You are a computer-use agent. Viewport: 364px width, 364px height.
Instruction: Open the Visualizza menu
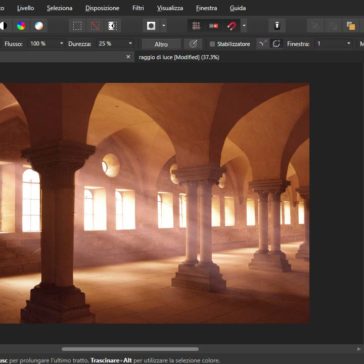coord(170,8)
